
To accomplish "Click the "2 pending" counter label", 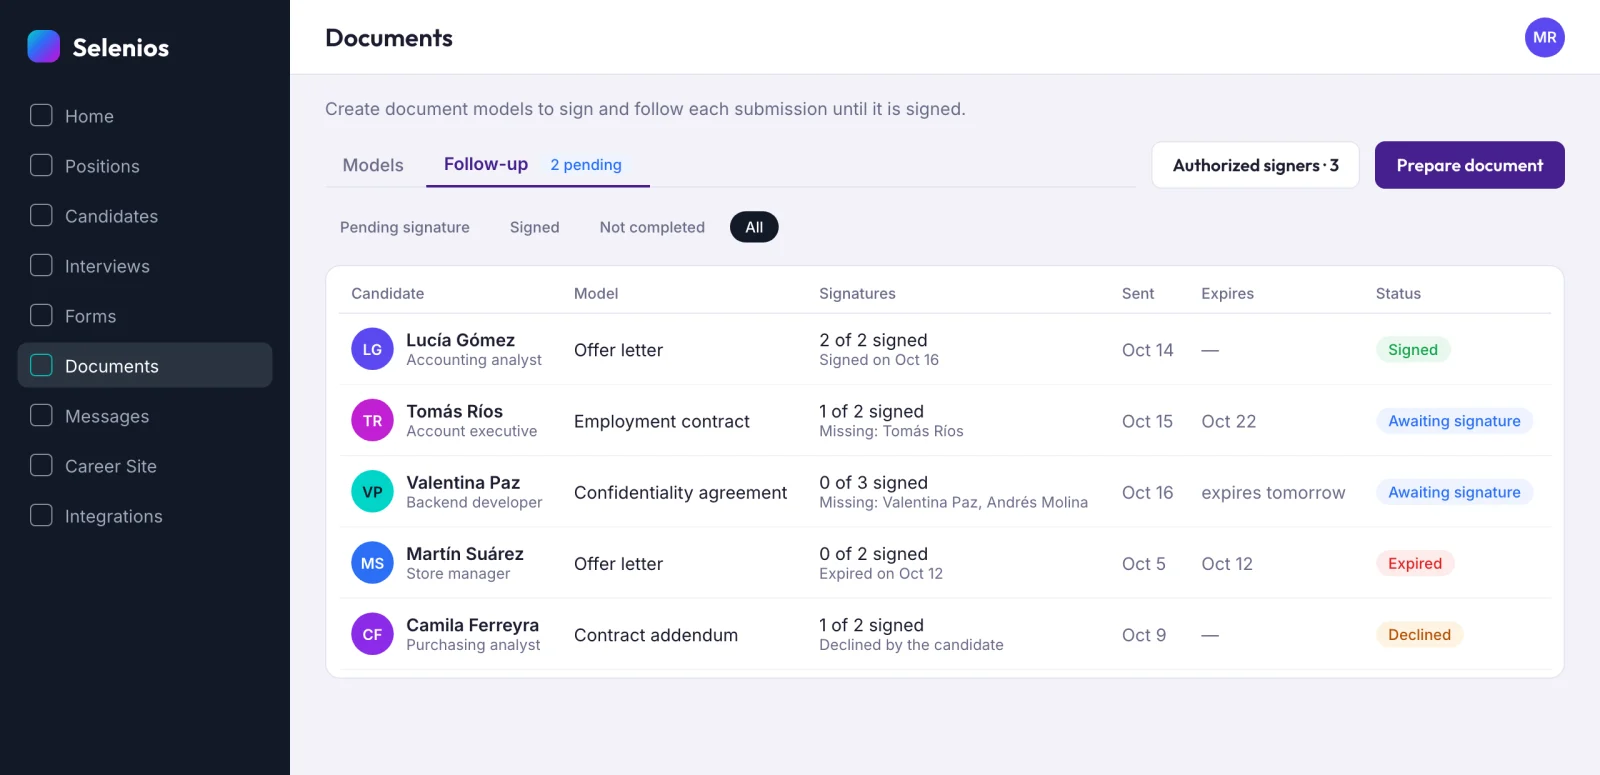I will pyautogui.click(x=586, y=165).
